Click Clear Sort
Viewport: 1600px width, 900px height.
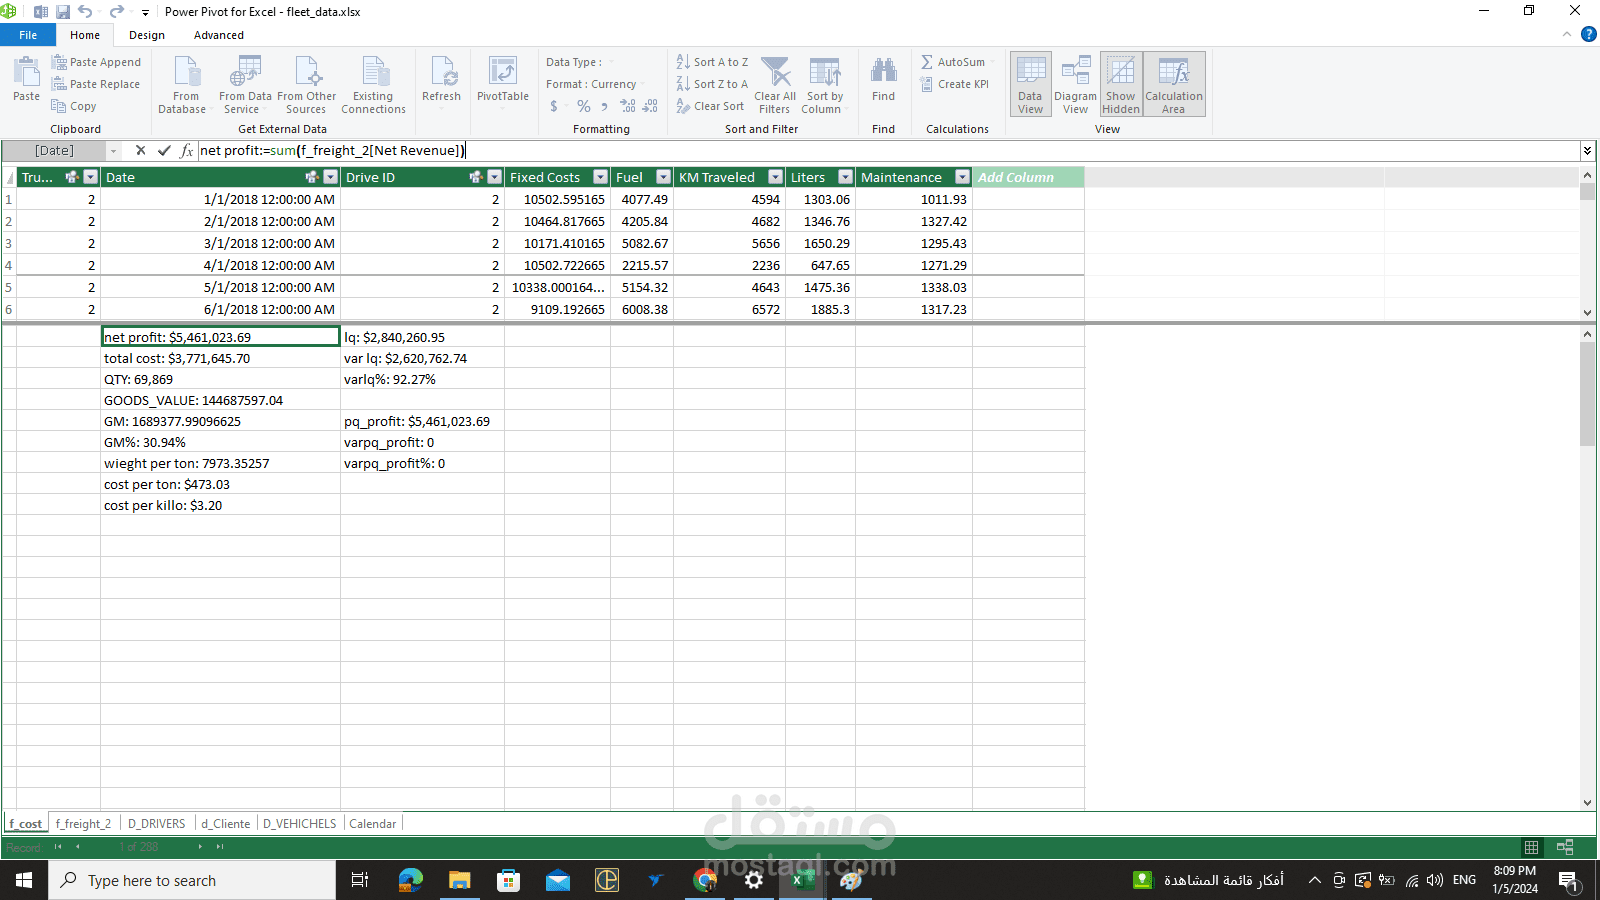(x=710, y=106)
